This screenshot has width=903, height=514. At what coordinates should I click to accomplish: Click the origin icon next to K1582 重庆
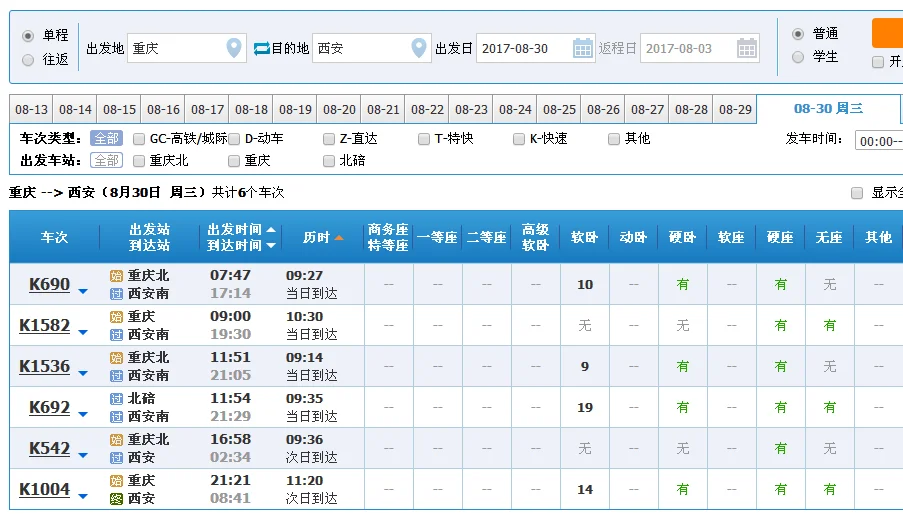click(116, 317)
